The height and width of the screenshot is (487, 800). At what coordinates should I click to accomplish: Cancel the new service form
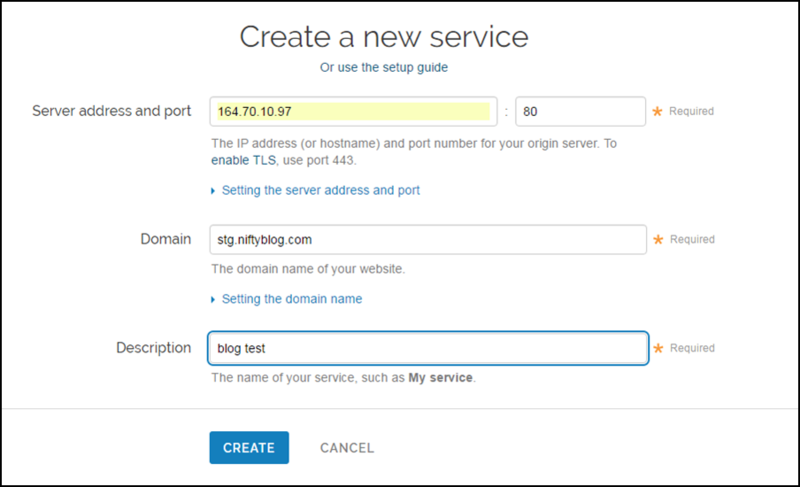coord(347,448)
